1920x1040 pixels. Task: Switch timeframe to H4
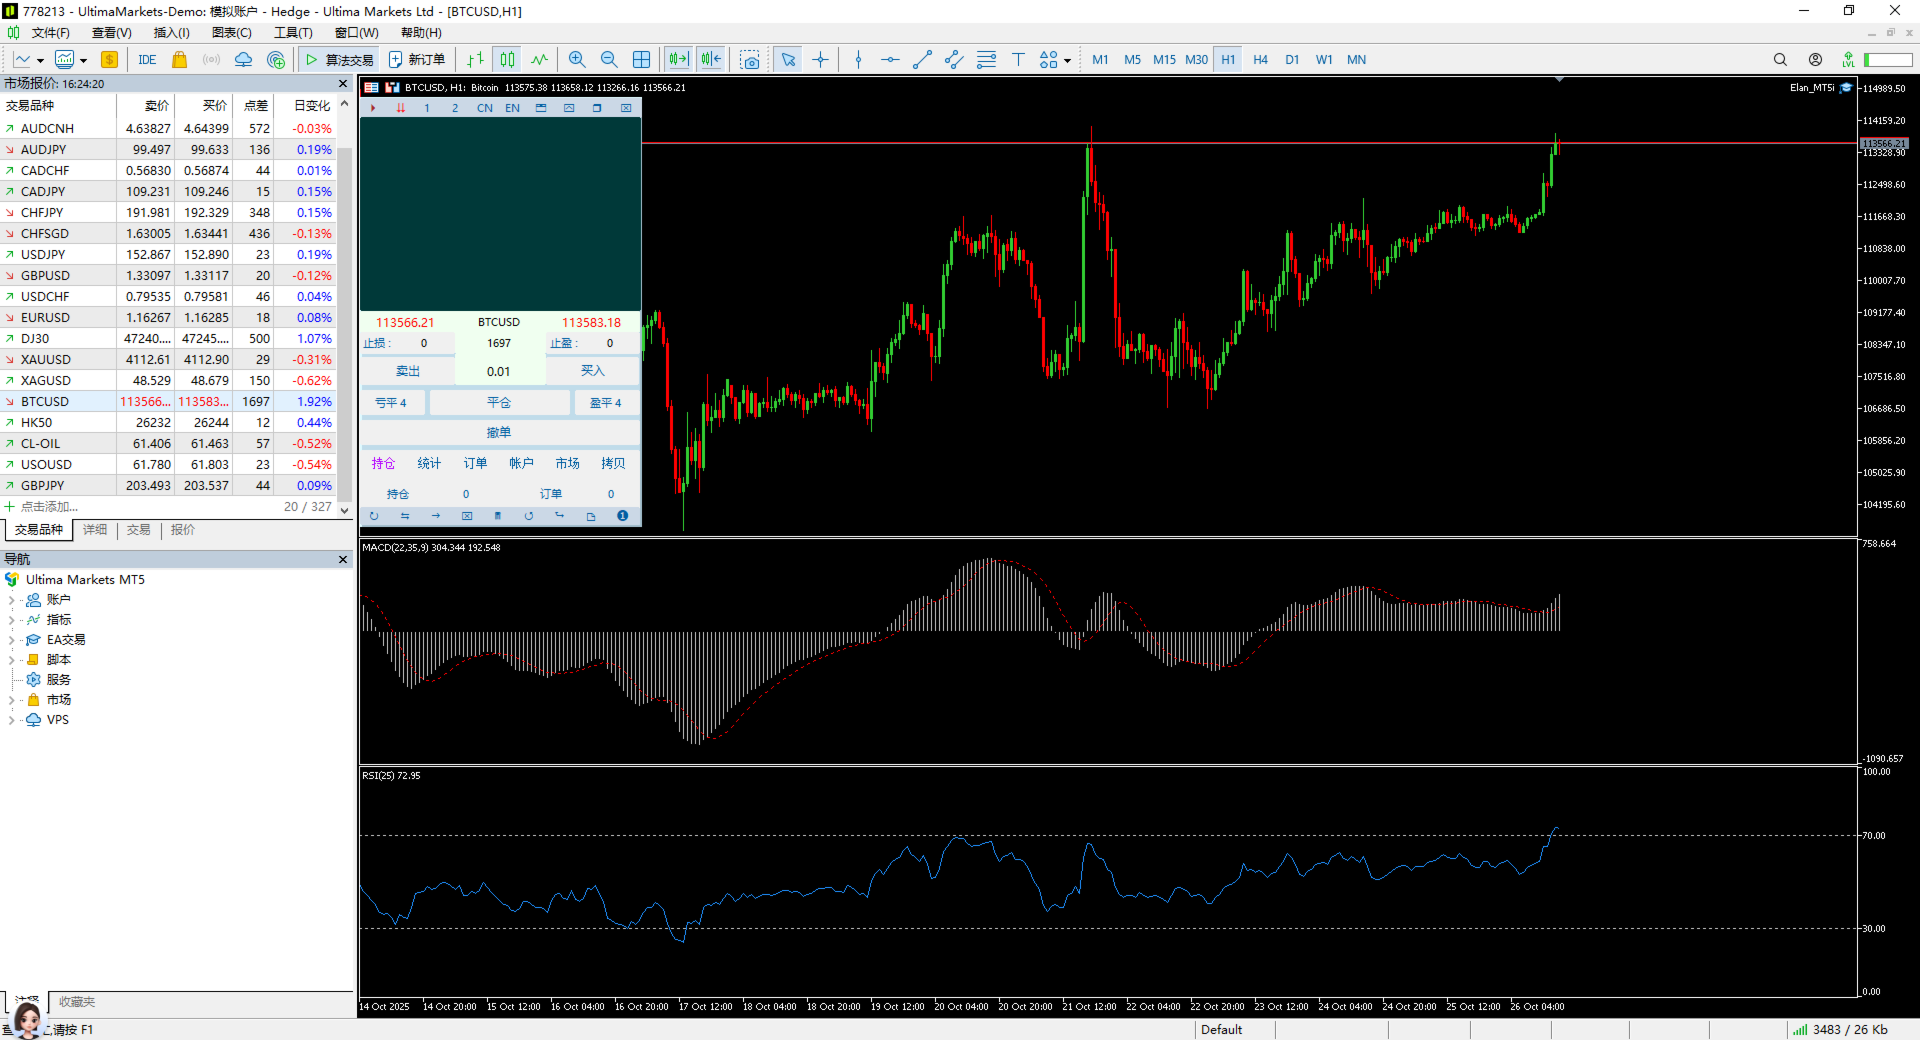click(x=1260, y=60)
